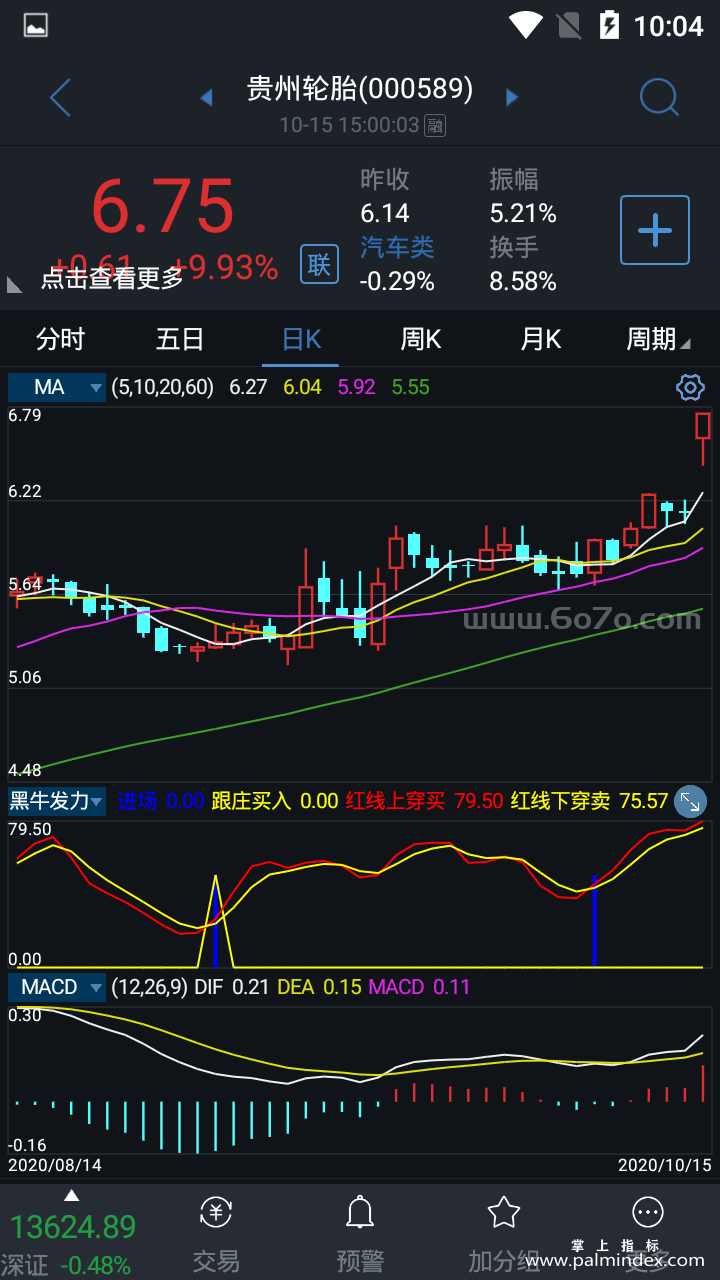
Task: Tap the DEA 0.15 value
Action: (319, 987)
